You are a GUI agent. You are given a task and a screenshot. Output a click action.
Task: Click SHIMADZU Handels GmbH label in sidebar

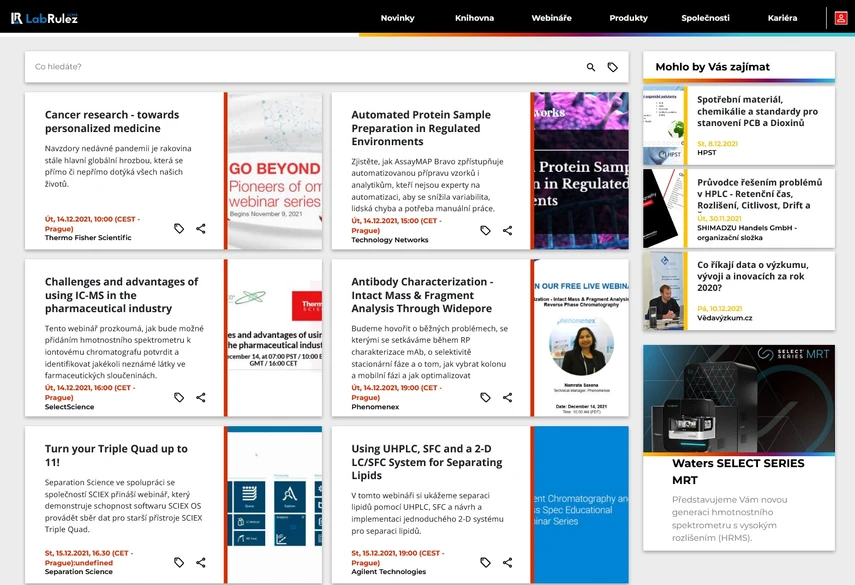click(x=746, y=232)
